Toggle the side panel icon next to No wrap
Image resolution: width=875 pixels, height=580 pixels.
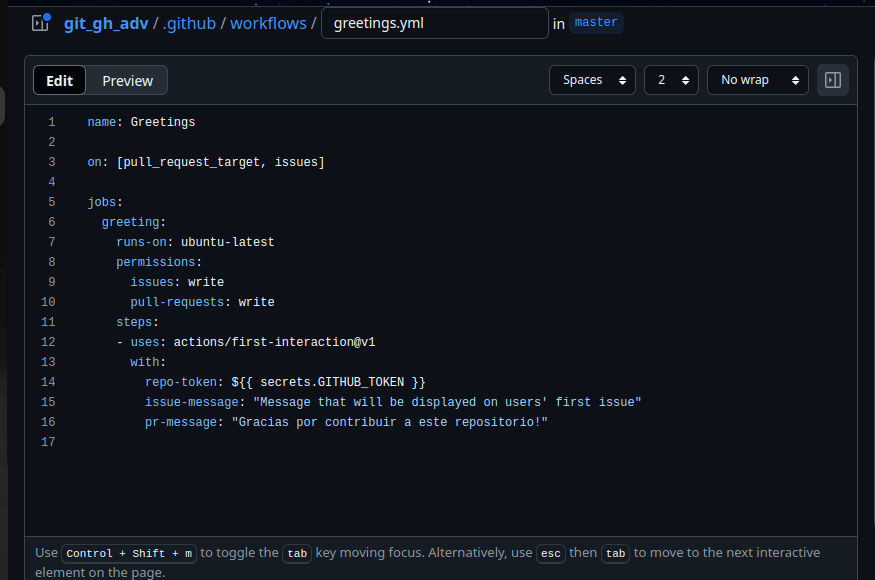(x=833, y=80)
